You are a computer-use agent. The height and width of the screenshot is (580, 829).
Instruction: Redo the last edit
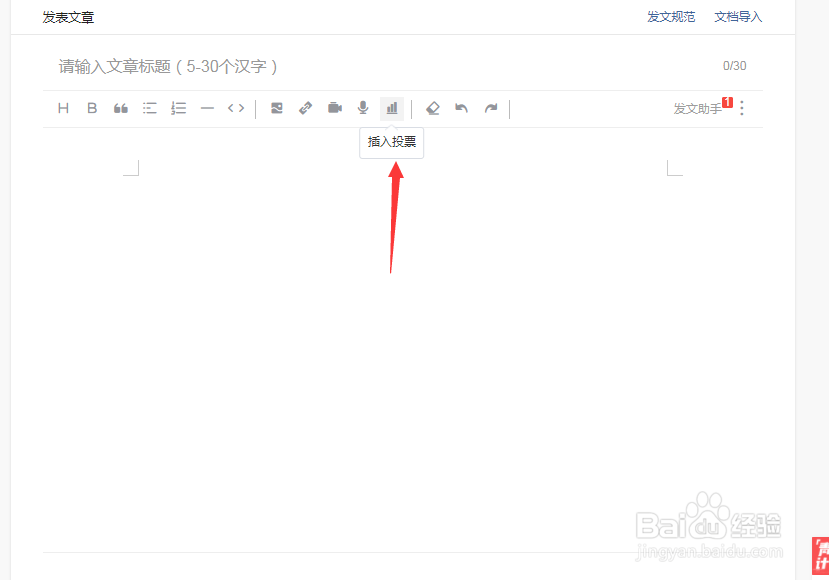[491, 108]
